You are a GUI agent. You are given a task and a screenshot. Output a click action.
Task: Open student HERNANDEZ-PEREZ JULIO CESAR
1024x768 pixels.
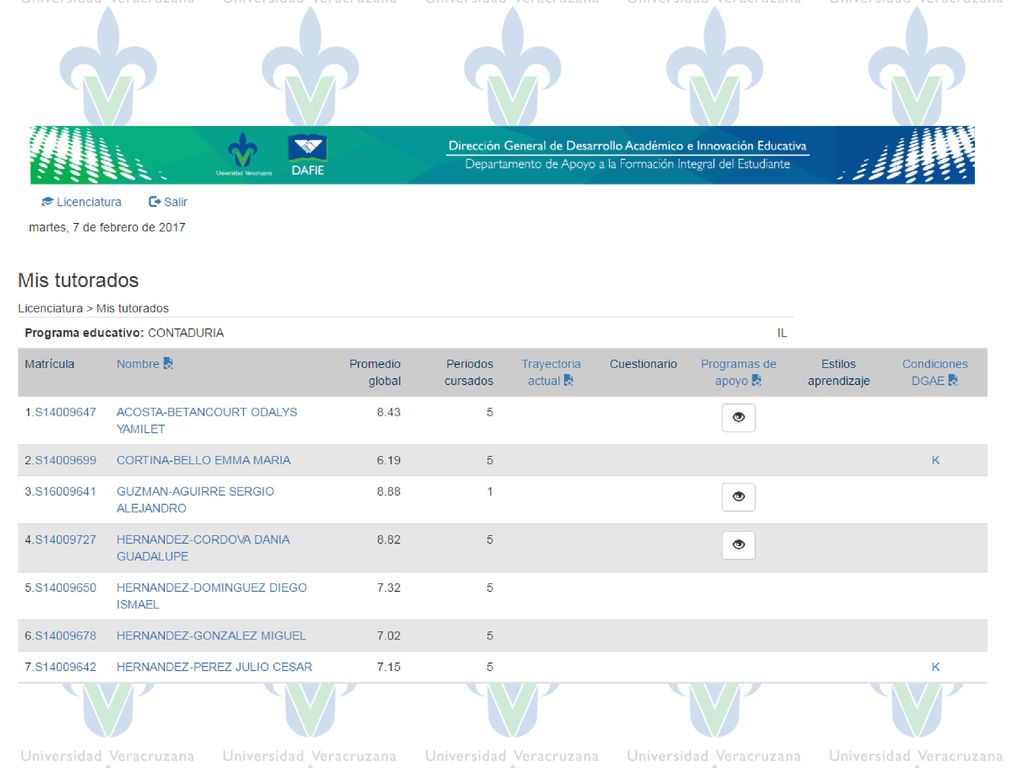pyautogui.click(x=214, y=667)
